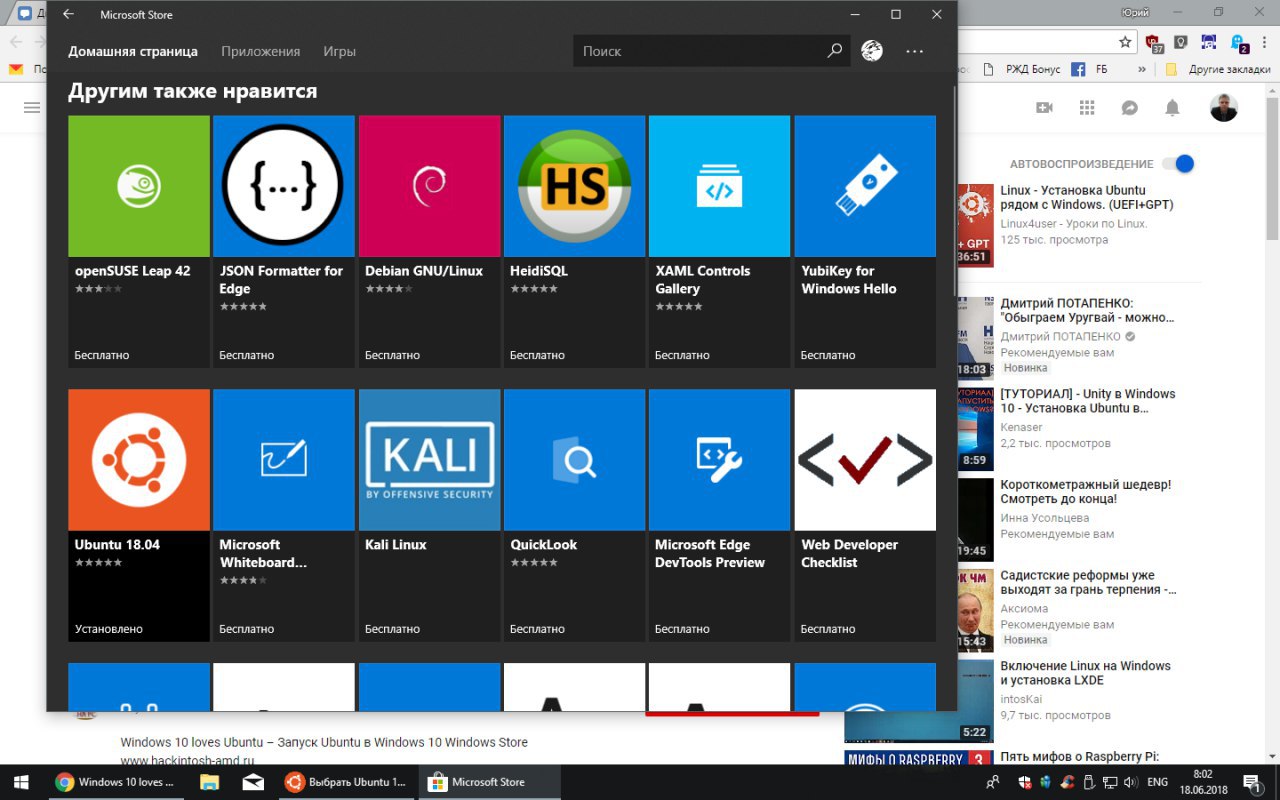Open Другие закладки bookmarks folder
The image size is (1280, 800).
coord(1218,70)
